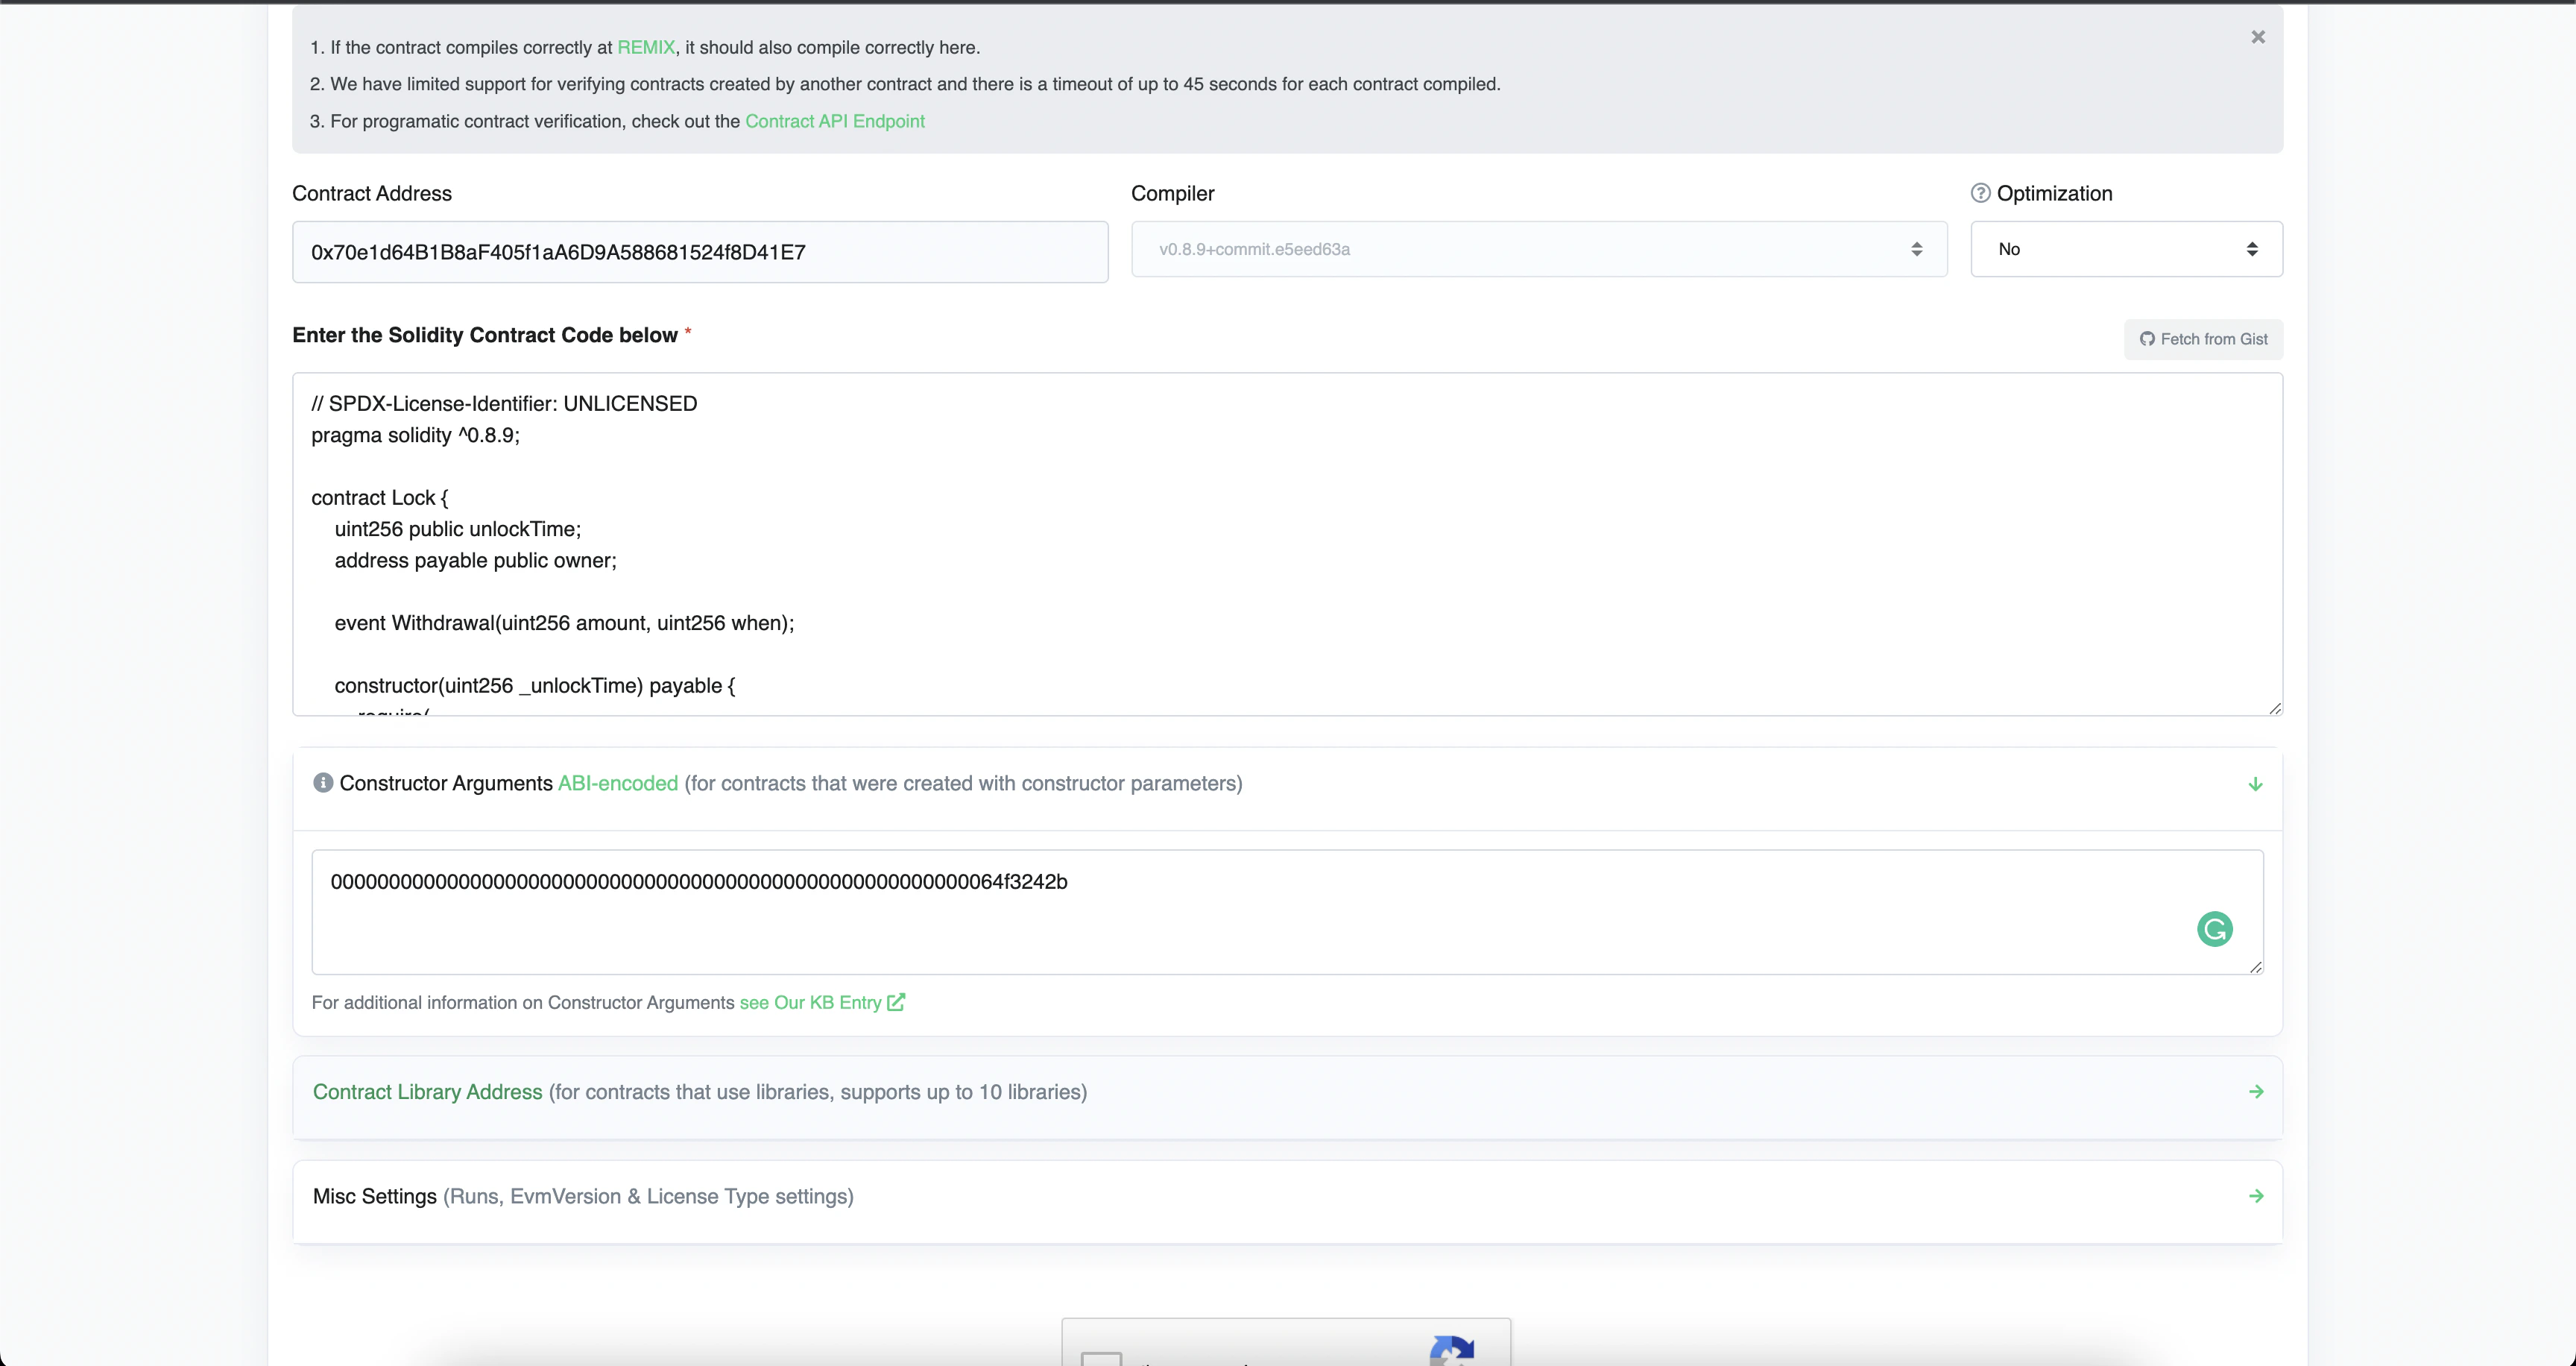The height and width of the screenshot is (1366, 2576).
Task: Click inside the Solidity contract code editor
Action: [x=1280, y=545]
